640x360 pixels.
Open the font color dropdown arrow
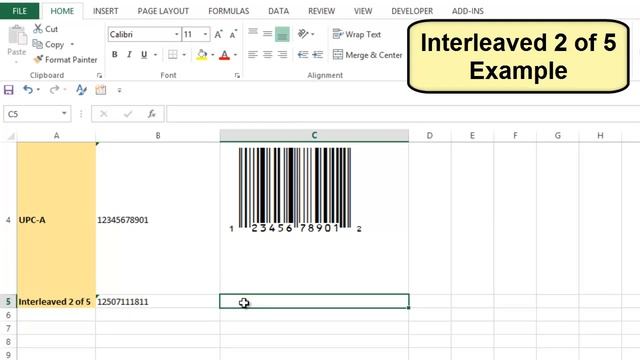(x=235, y=55)
